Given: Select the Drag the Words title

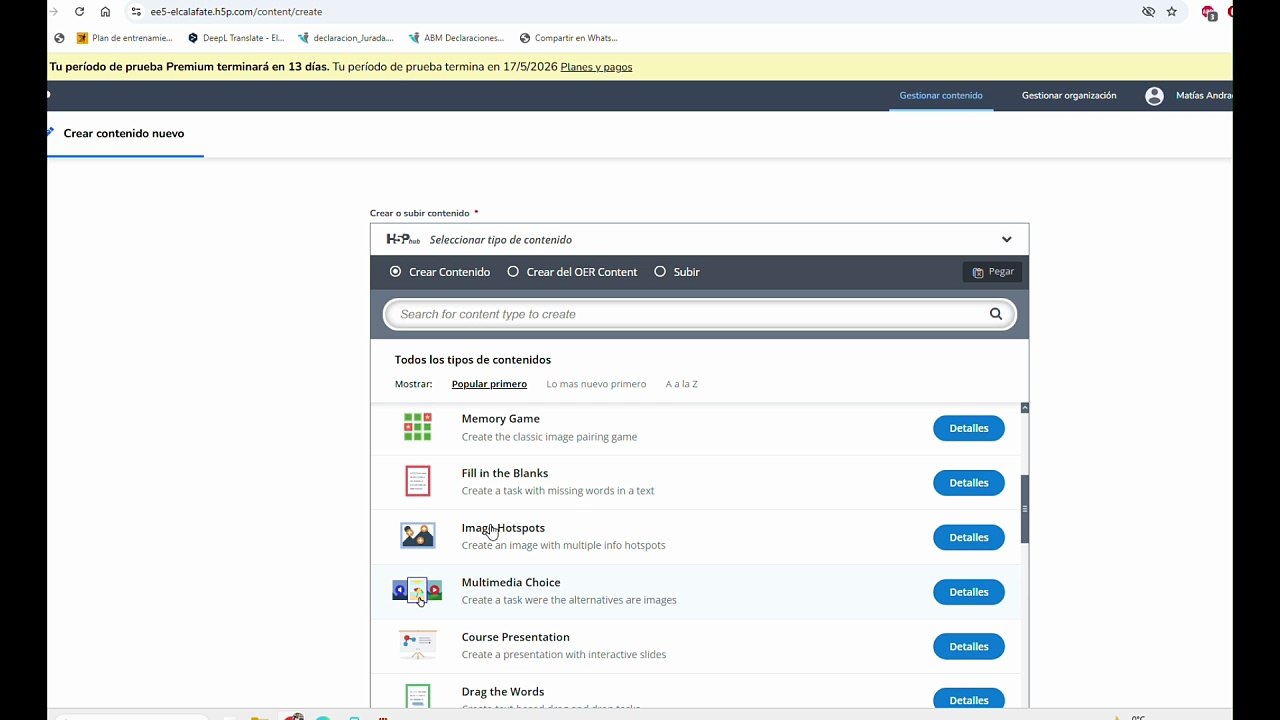Looking at the screenshot, I should pos(503,692).
